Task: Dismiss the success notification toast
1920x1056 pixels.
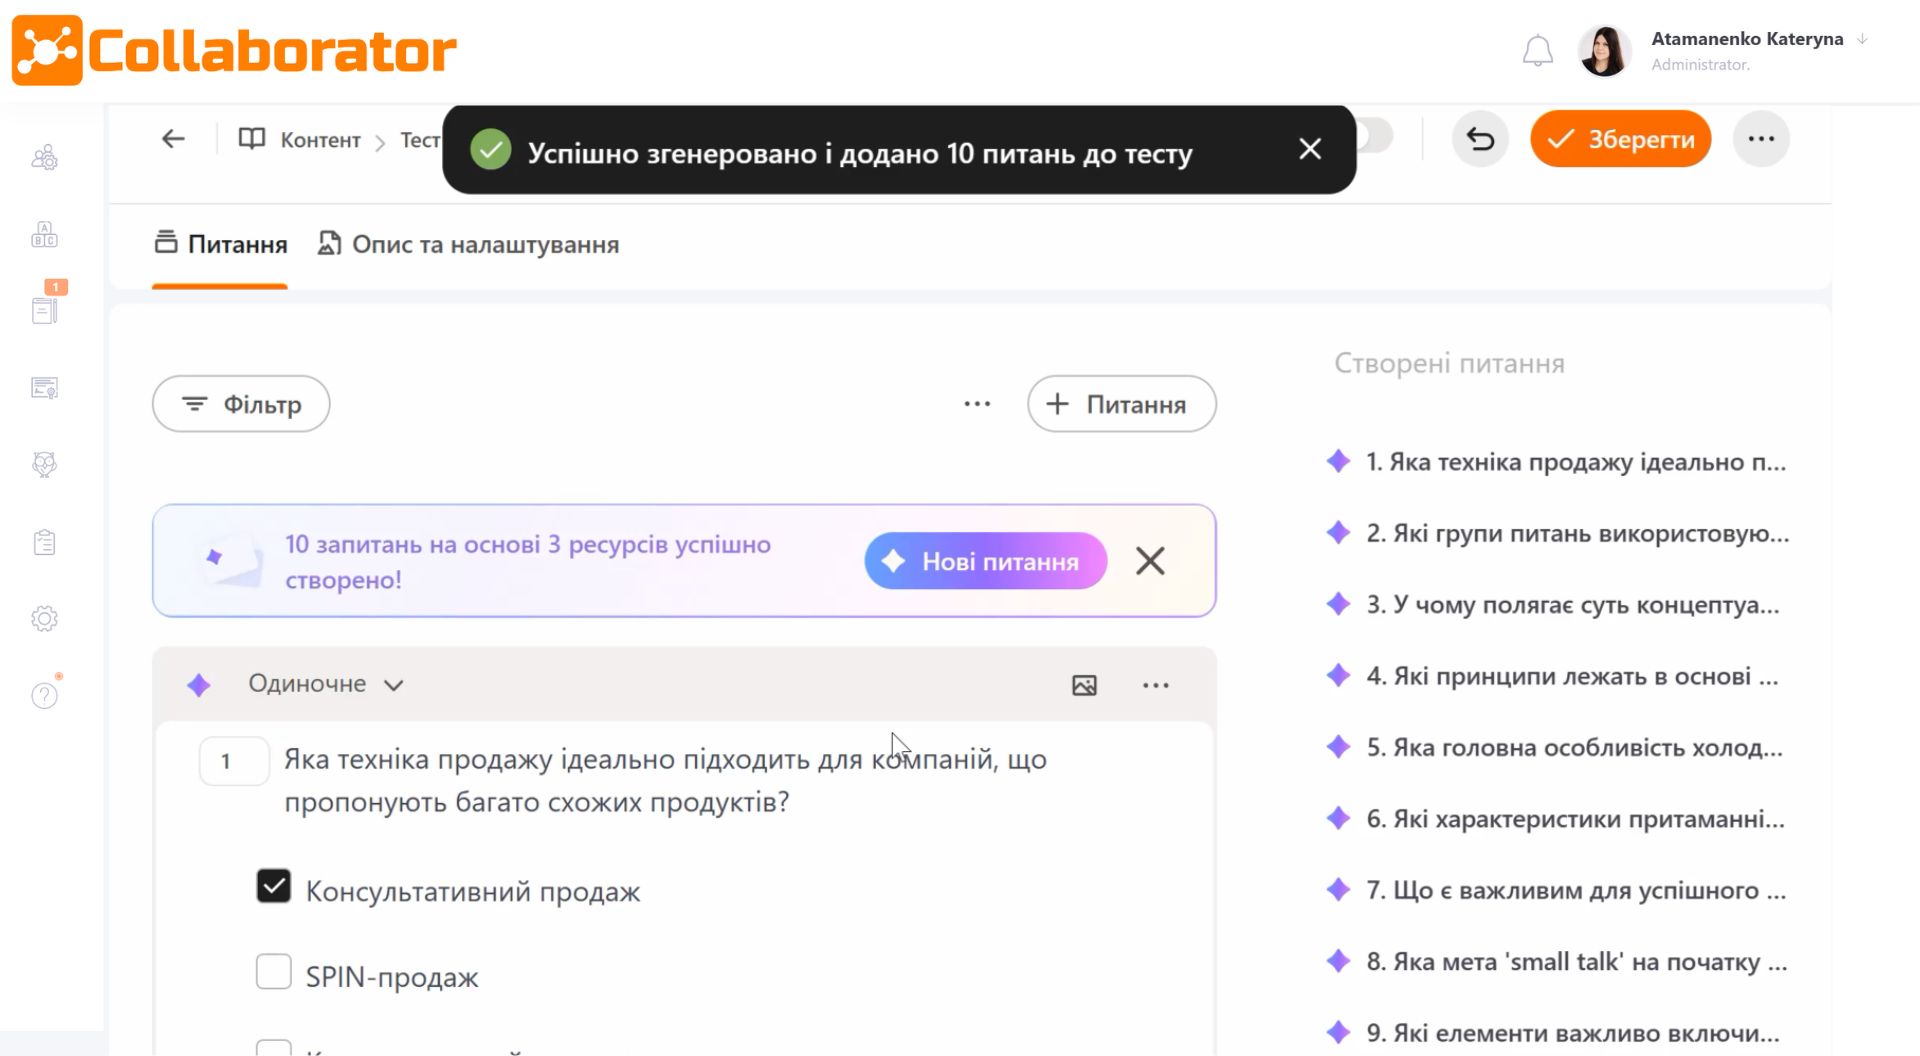Action: pyautogui.click(x=1310, y=149)
